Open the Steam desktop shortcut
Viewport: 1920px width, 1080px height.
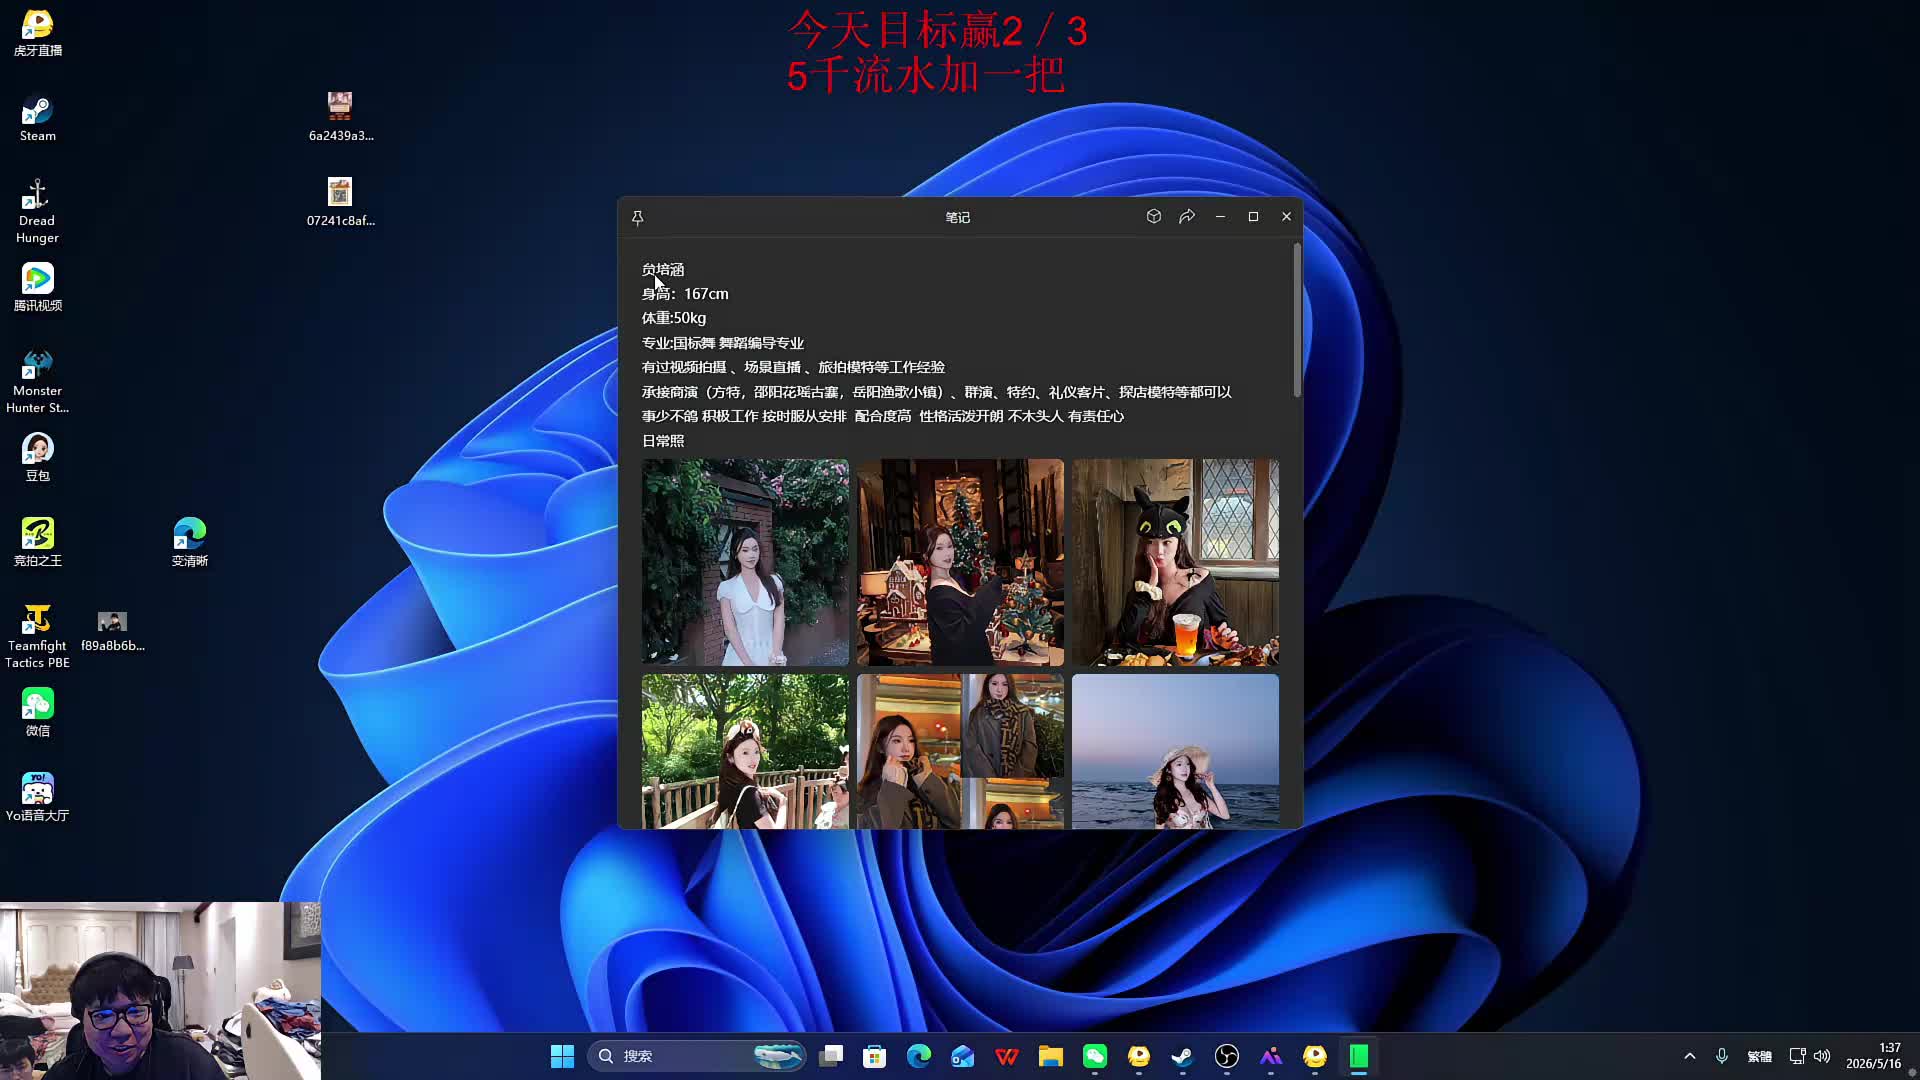point(38,119)
